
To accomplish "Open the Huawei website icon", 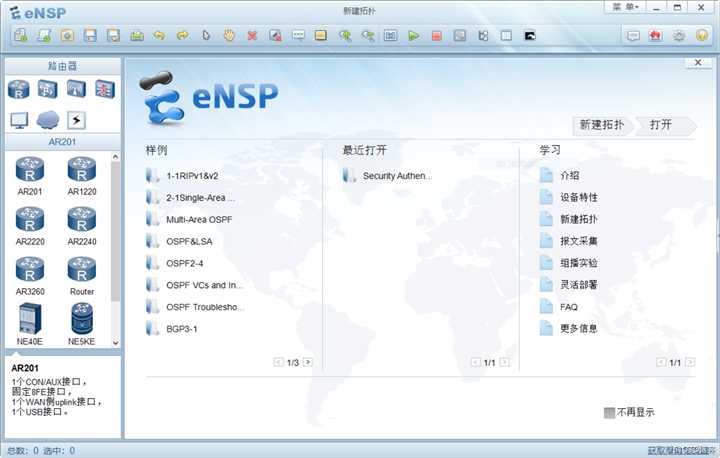I will tap(656, 35).
